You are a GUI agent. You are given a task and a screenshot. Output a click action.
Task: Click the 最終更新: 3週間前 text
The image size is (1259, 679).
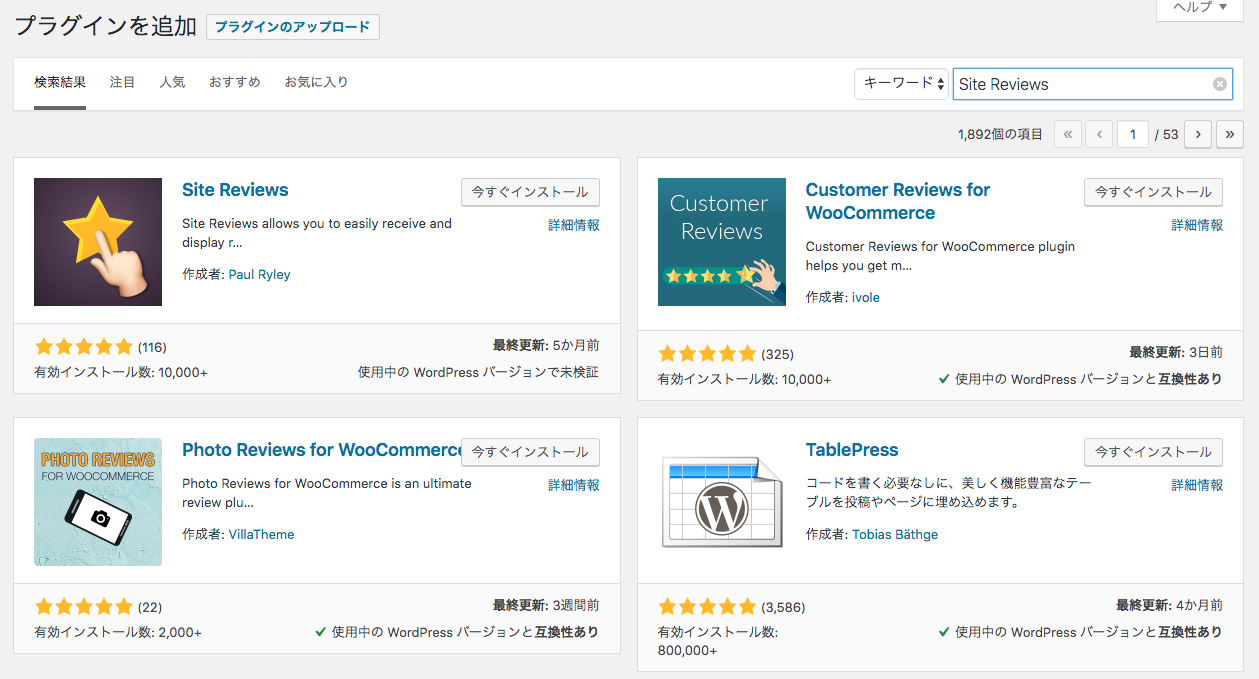pyautogui.click(x=546, y=605)
